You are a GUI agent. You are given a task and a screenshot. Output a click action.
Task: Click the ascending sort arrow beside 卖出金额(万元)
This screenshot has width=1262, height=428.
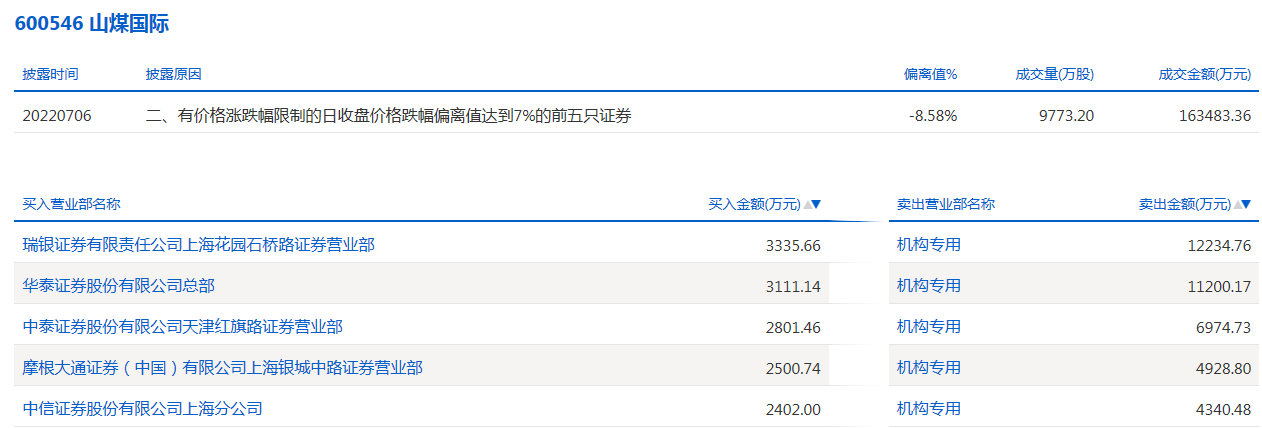coord(1237,205)
